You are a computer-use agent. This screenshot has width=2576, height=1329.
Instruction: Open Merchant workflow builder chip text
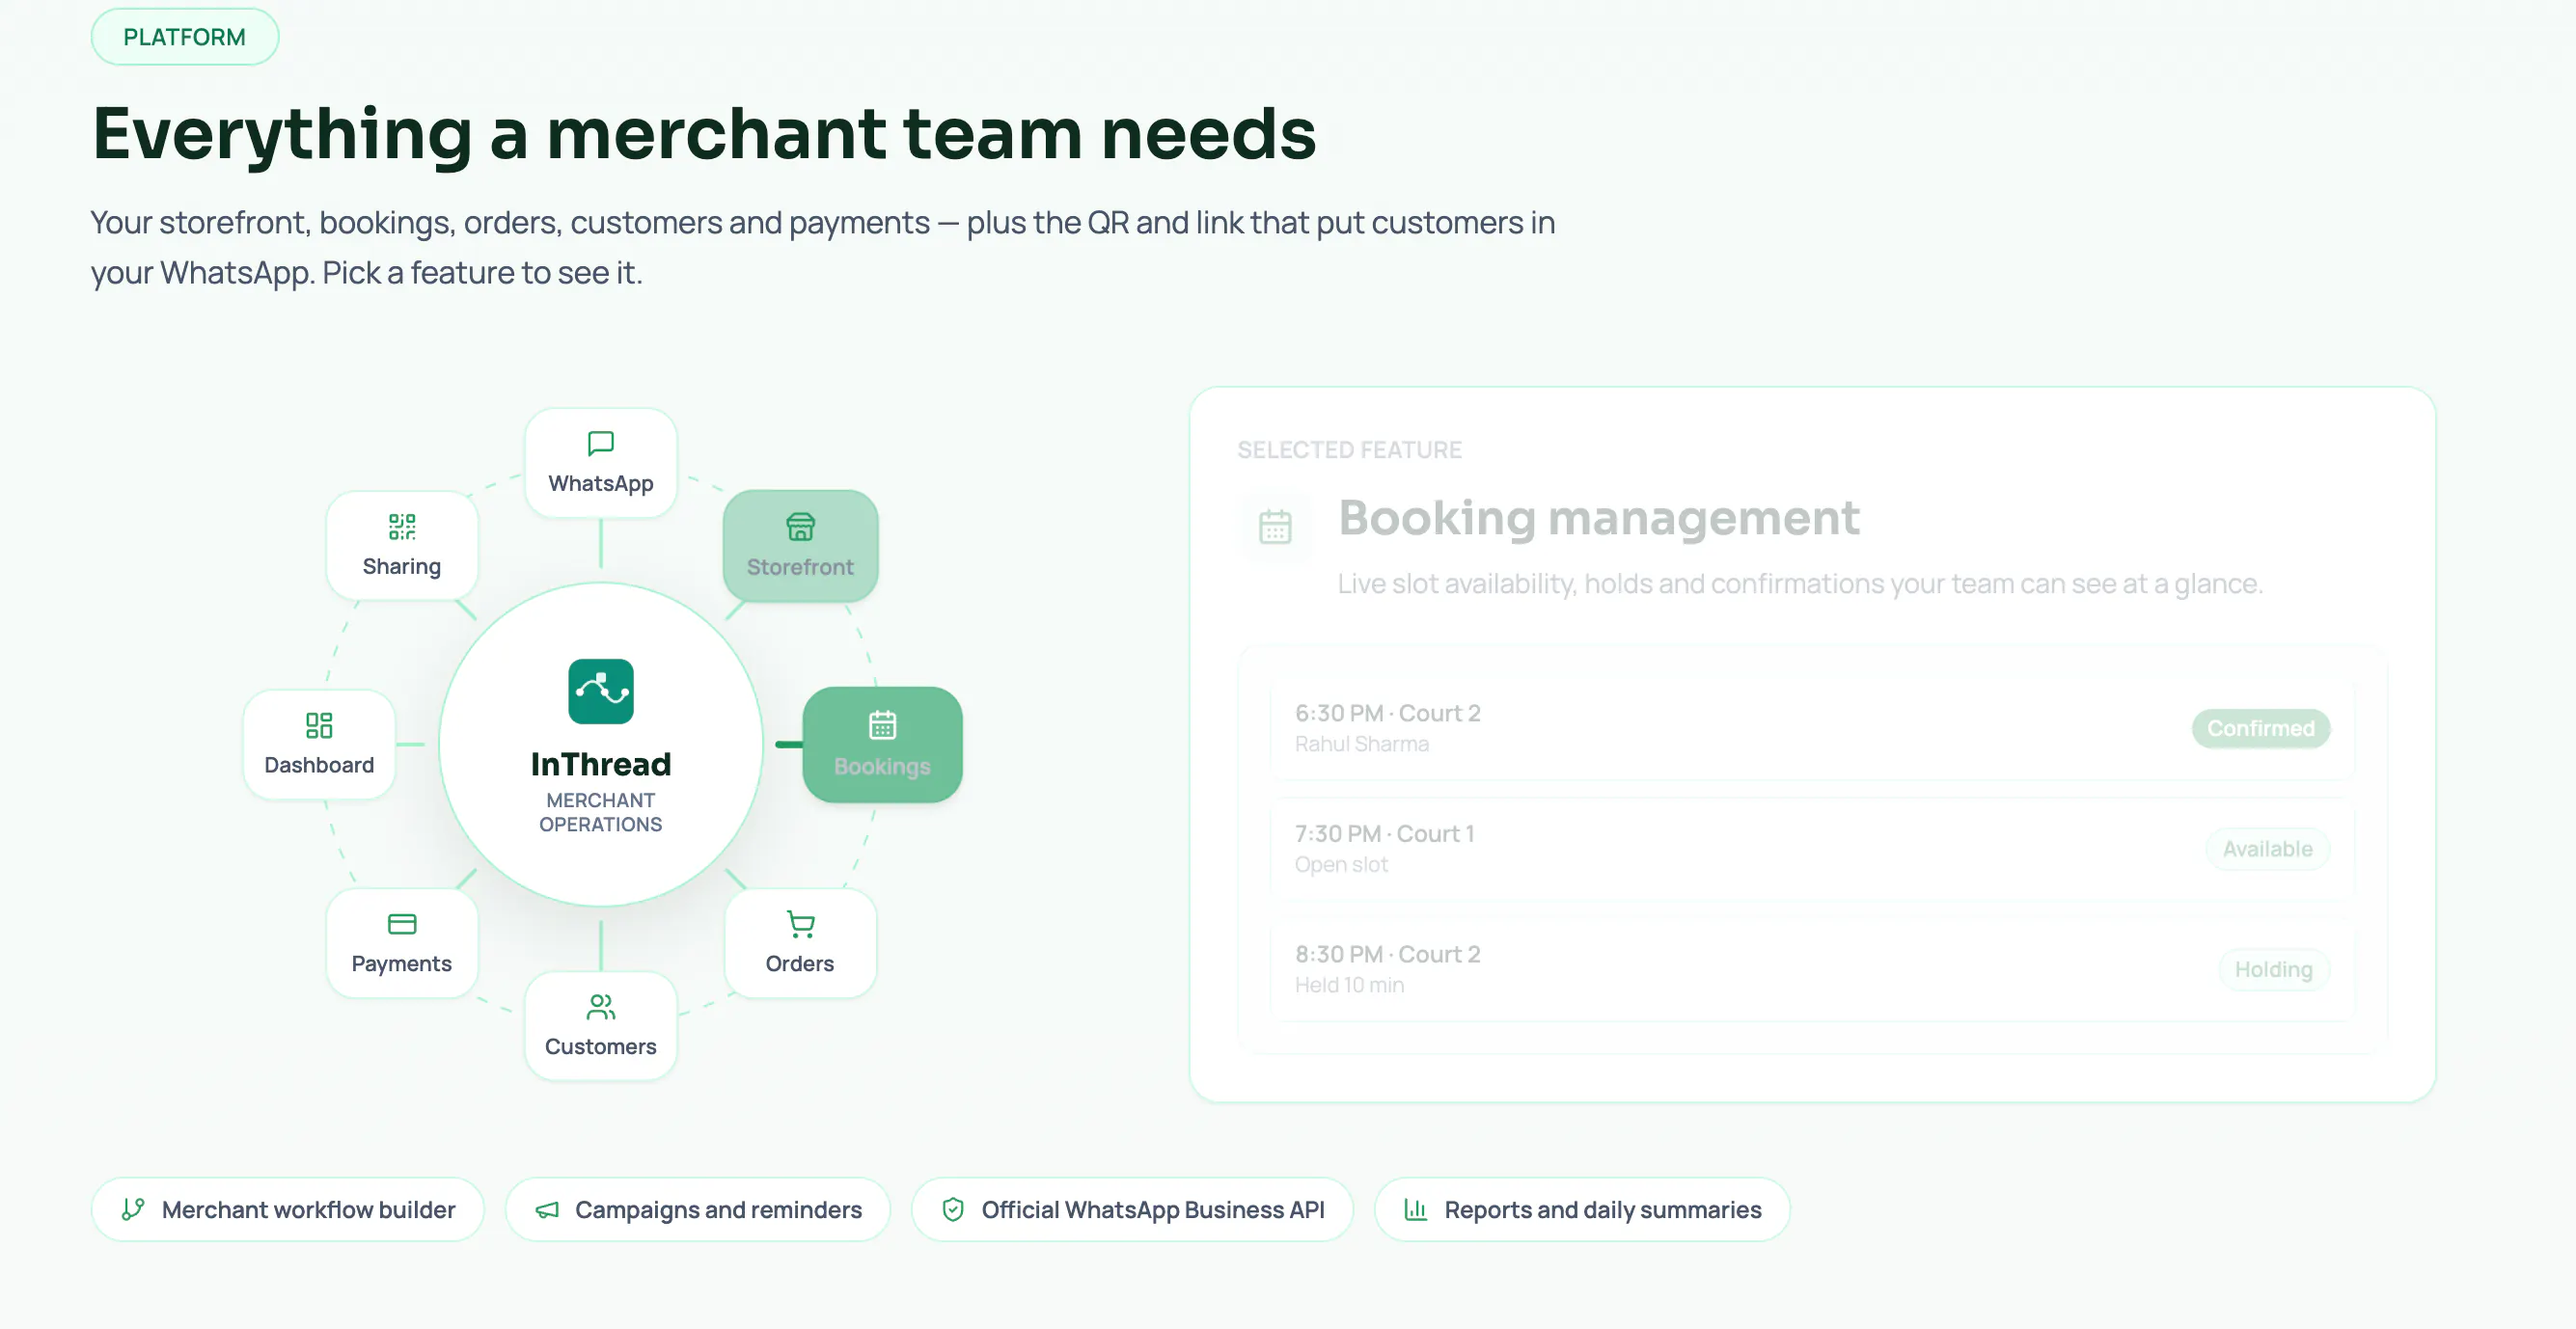[308, 1210]
